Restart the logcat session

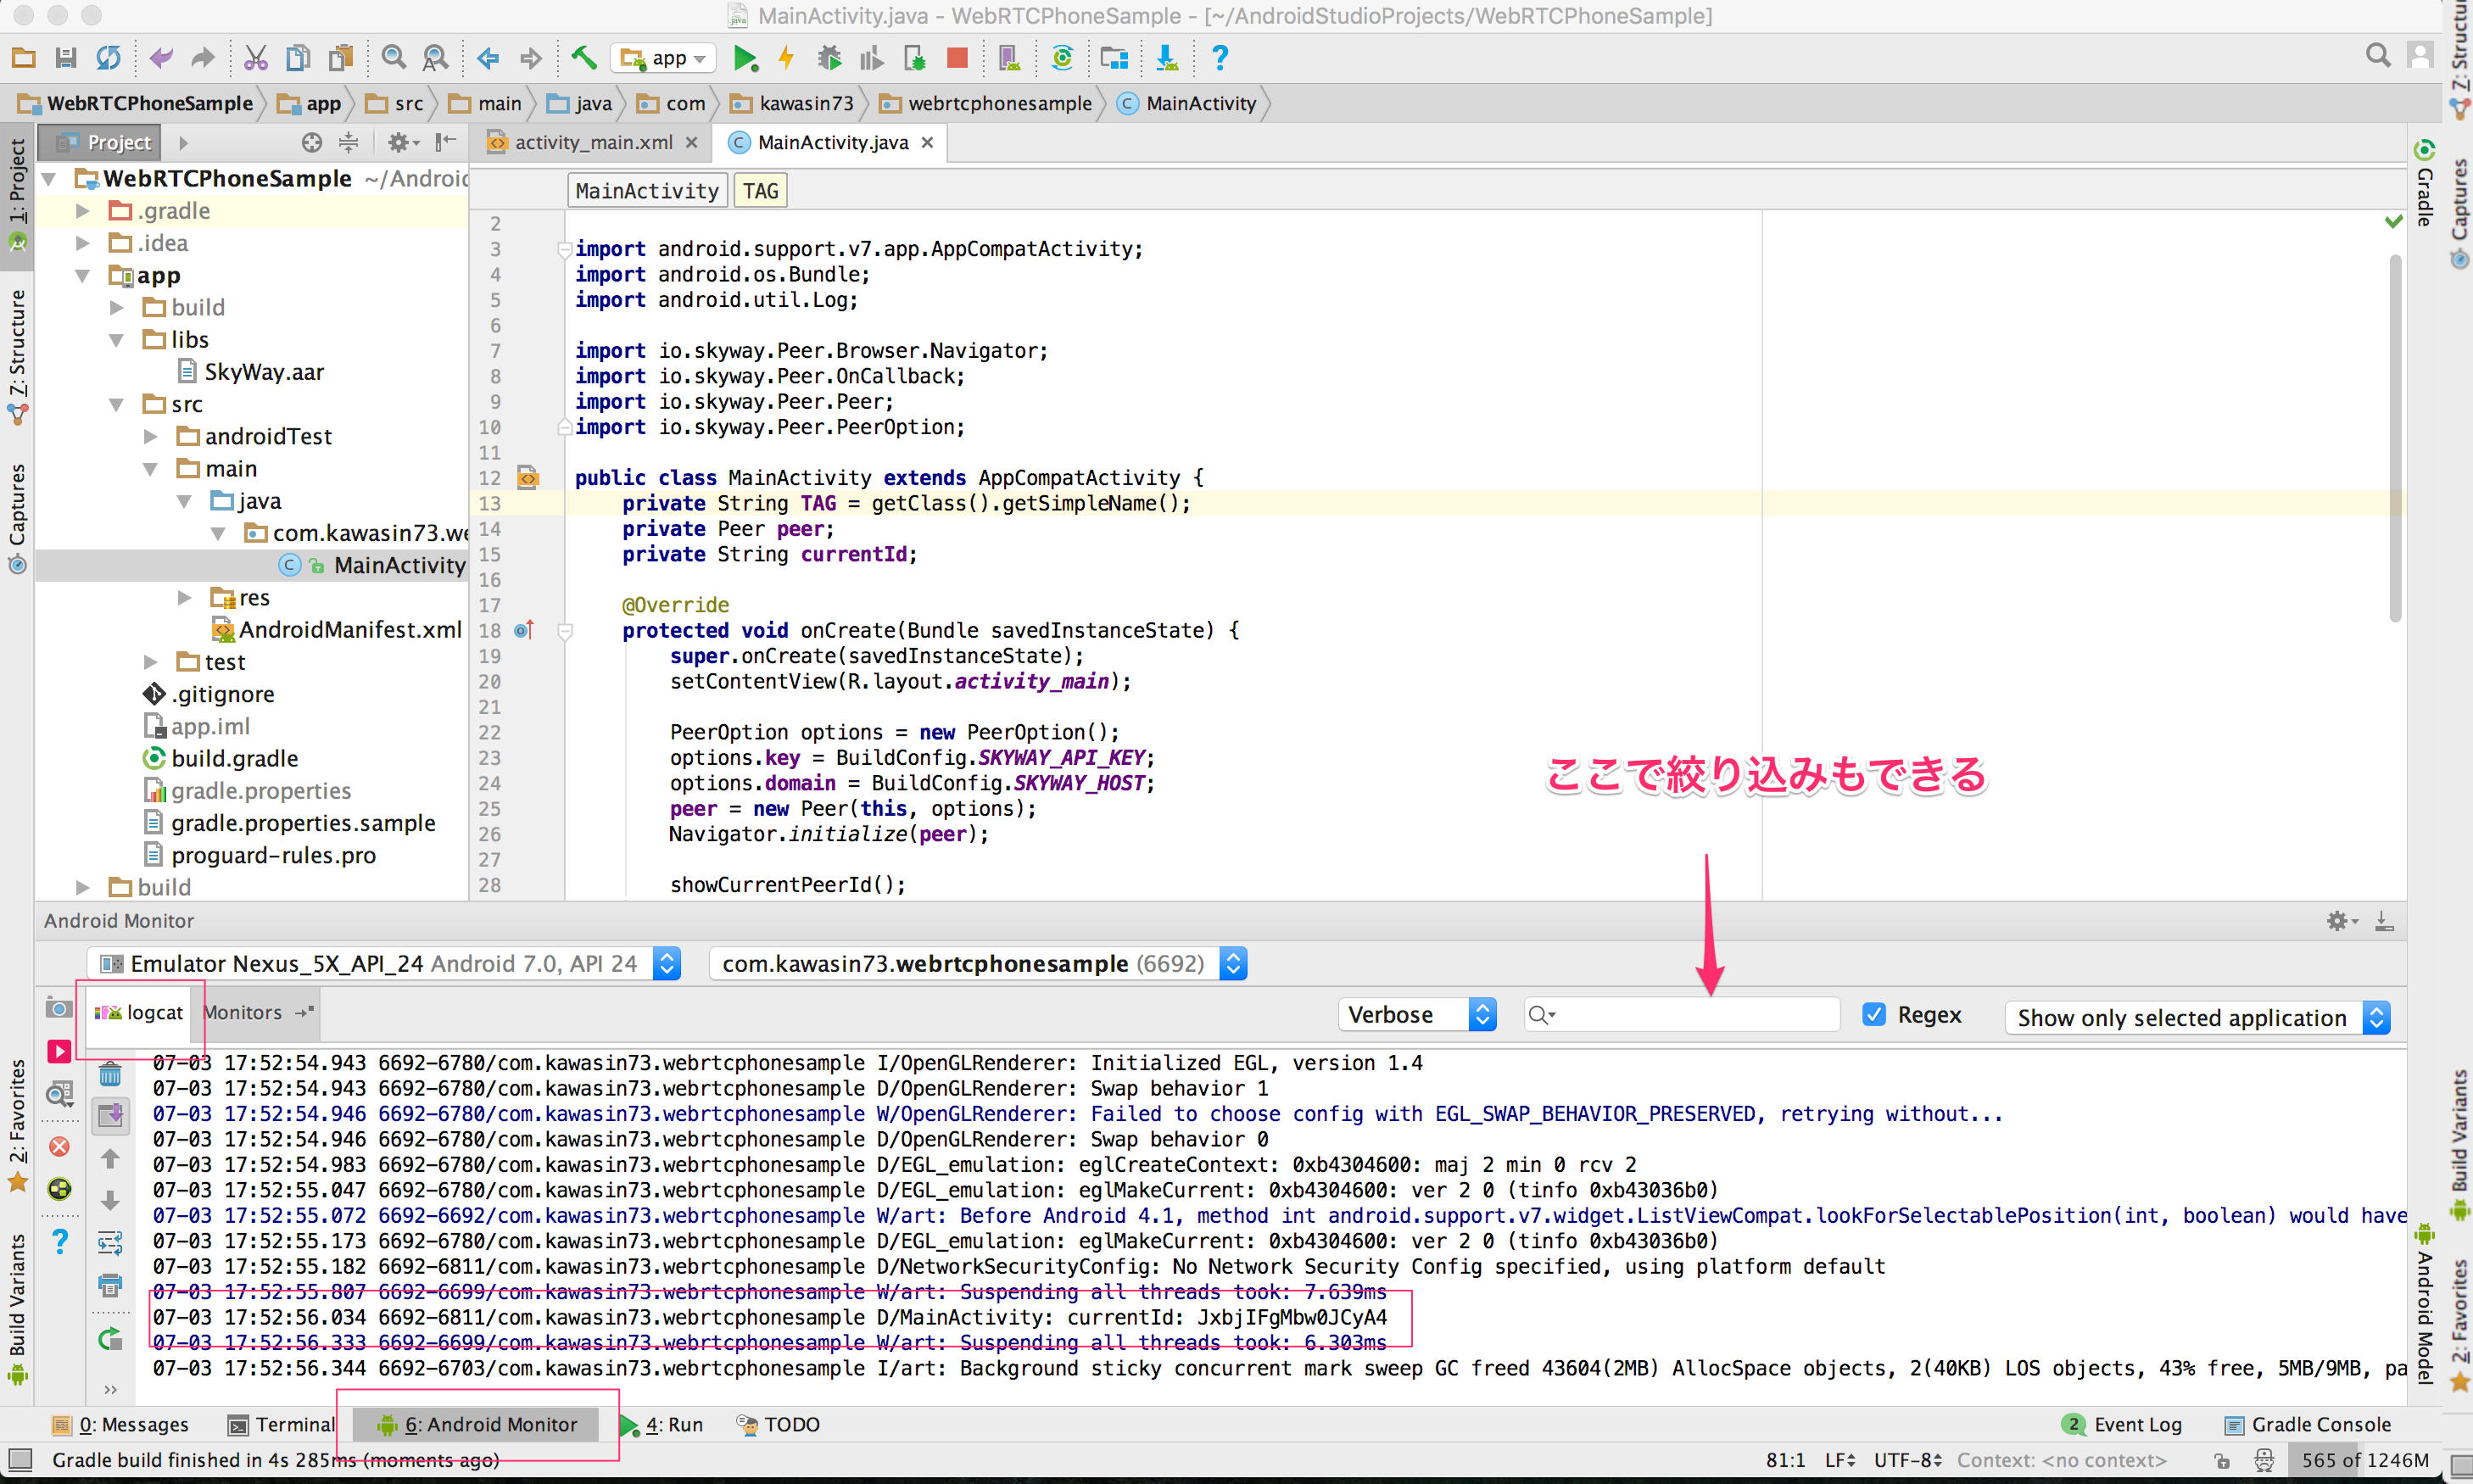pyautogui.click(x=110, y=1339)
